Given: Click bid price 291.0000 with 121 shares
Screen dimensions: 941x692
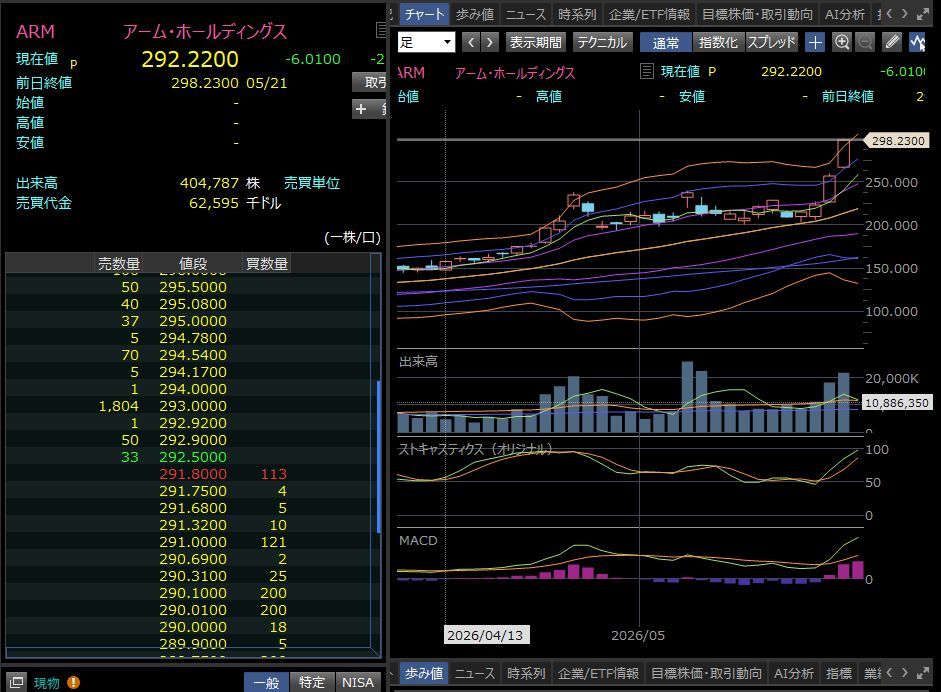Looking at the screenshot, I should pos(193,542).
